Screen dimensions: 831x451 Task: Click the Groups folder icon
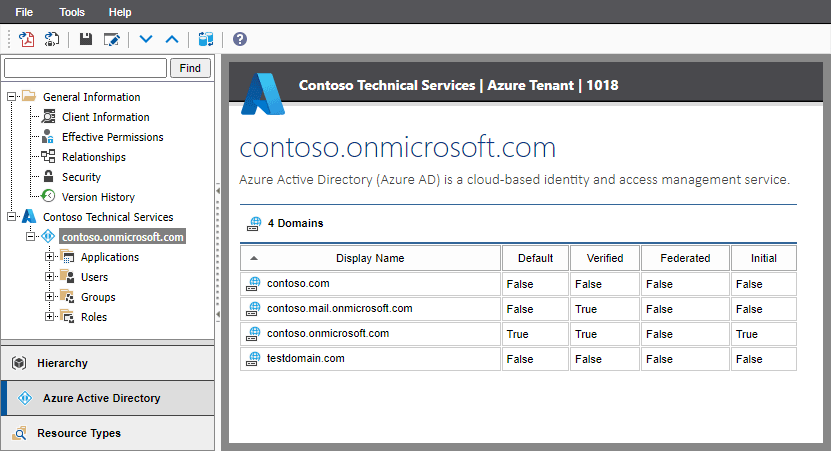click(67, 297)
